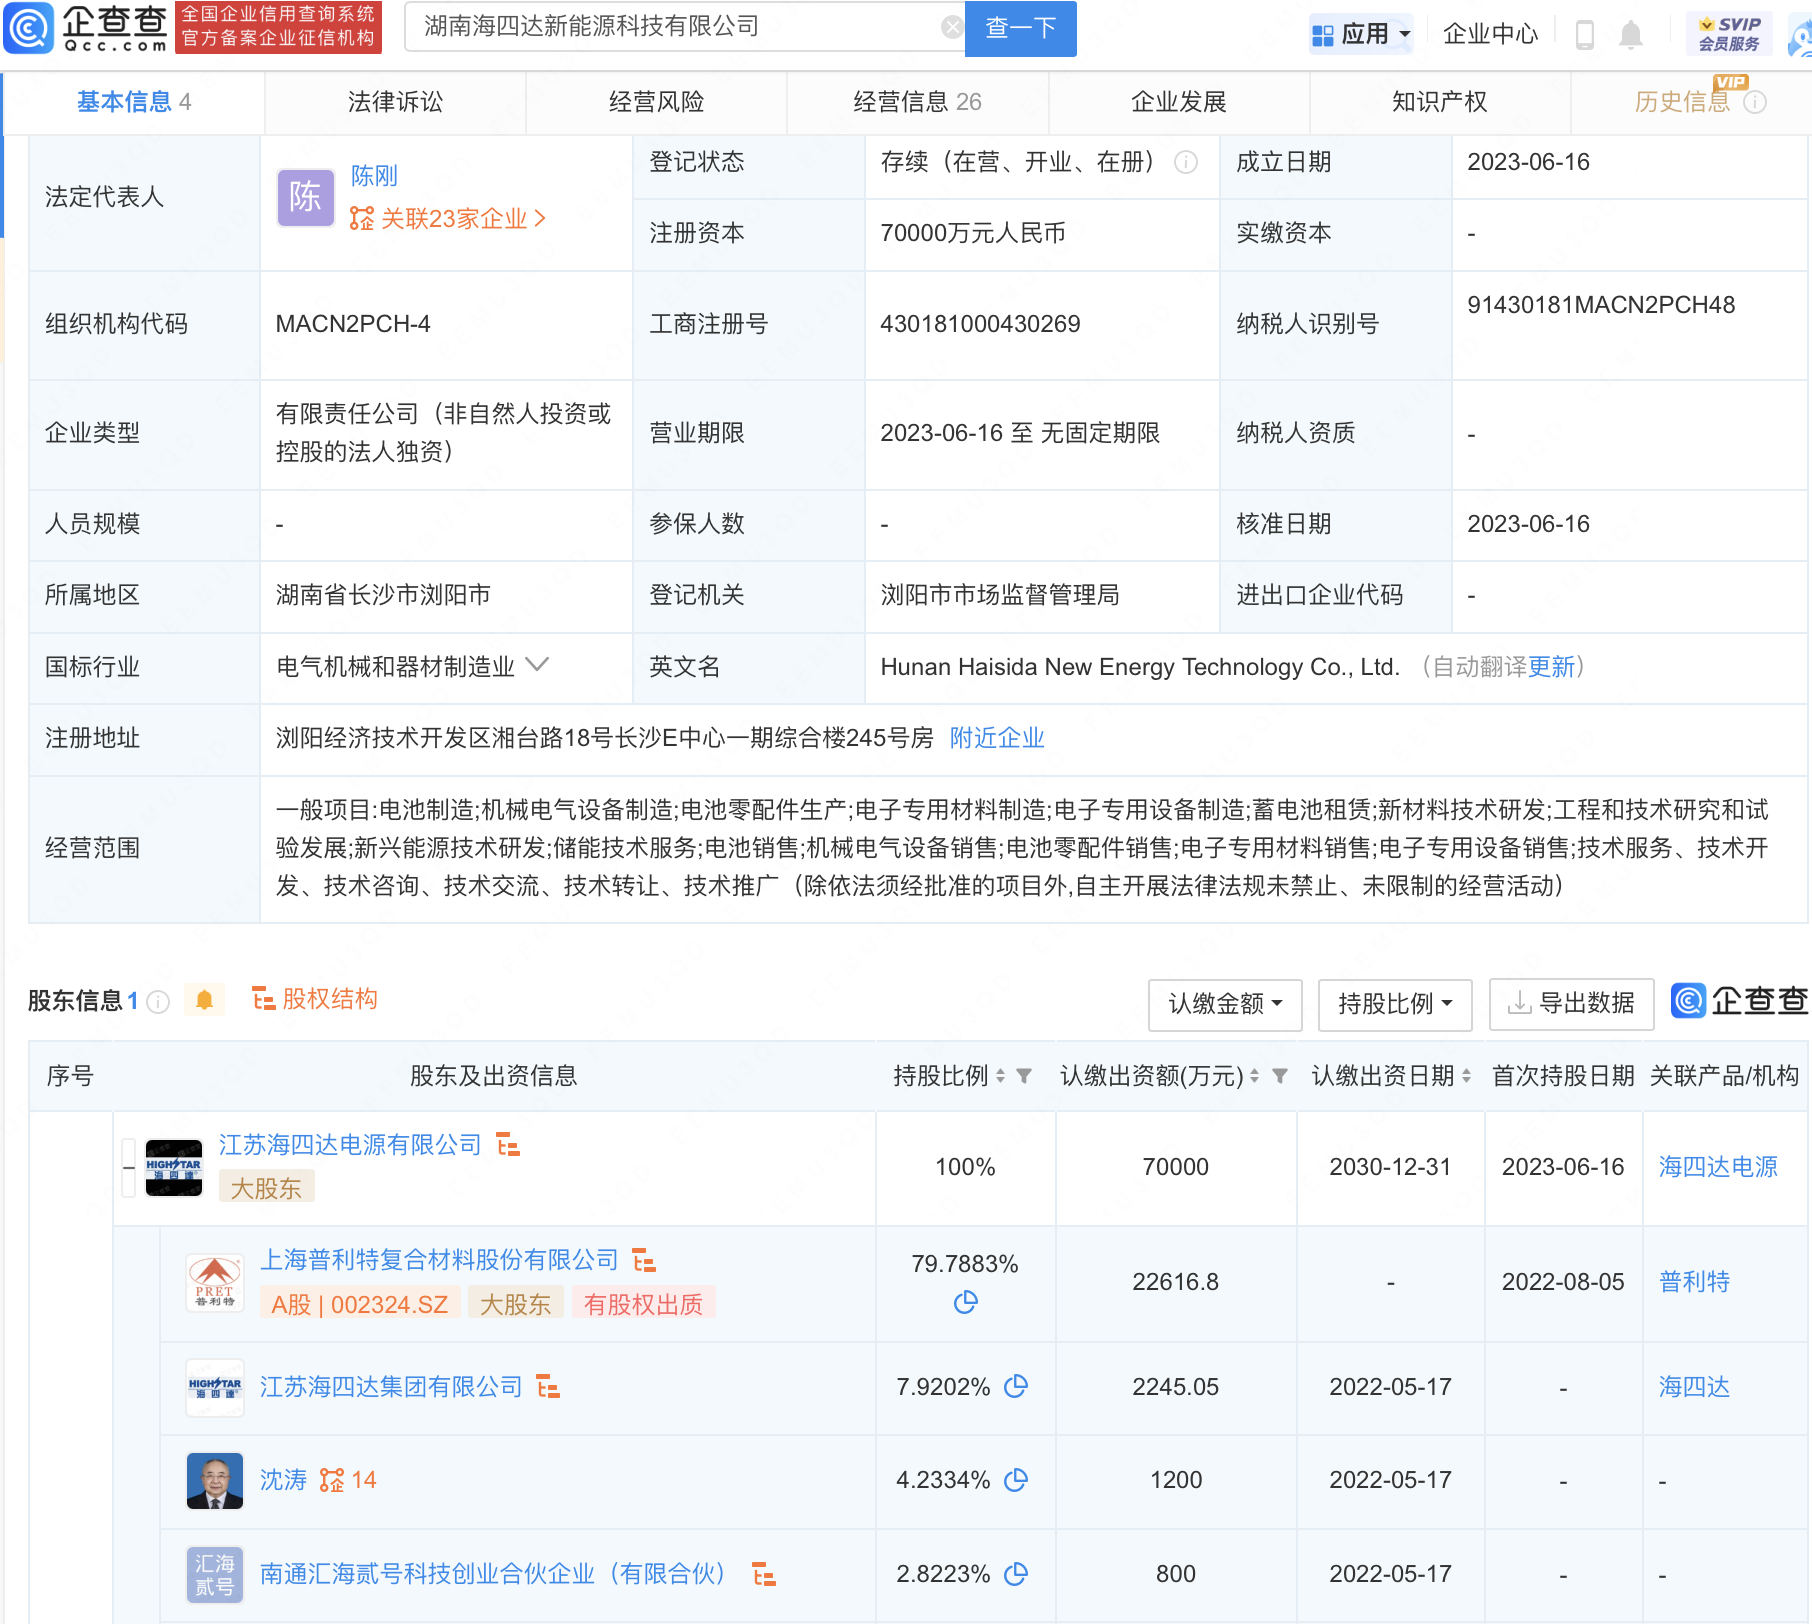Open structure icon beside 江苏海四达集团有限公司

click(x=548, y=1387)
